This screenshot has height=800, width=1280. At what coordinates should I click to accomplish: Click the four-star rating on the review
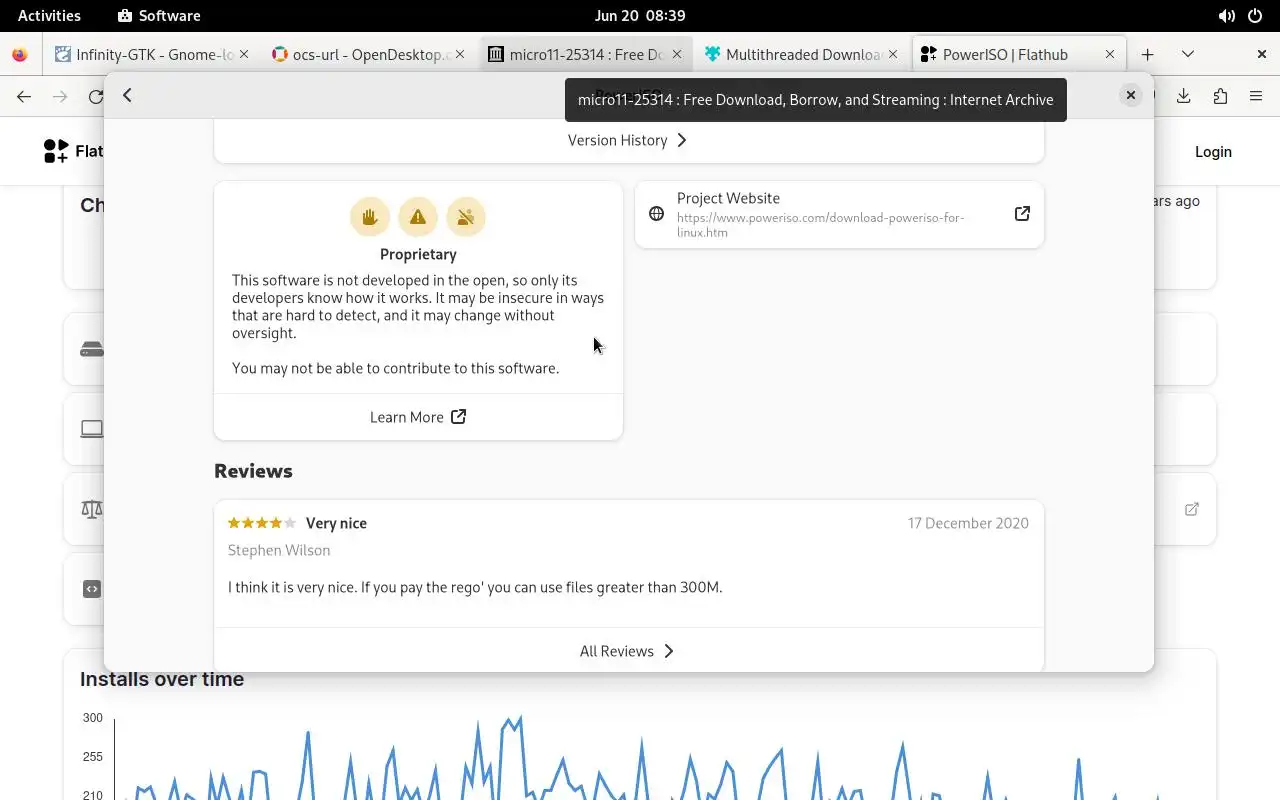[x=262, y=523]
